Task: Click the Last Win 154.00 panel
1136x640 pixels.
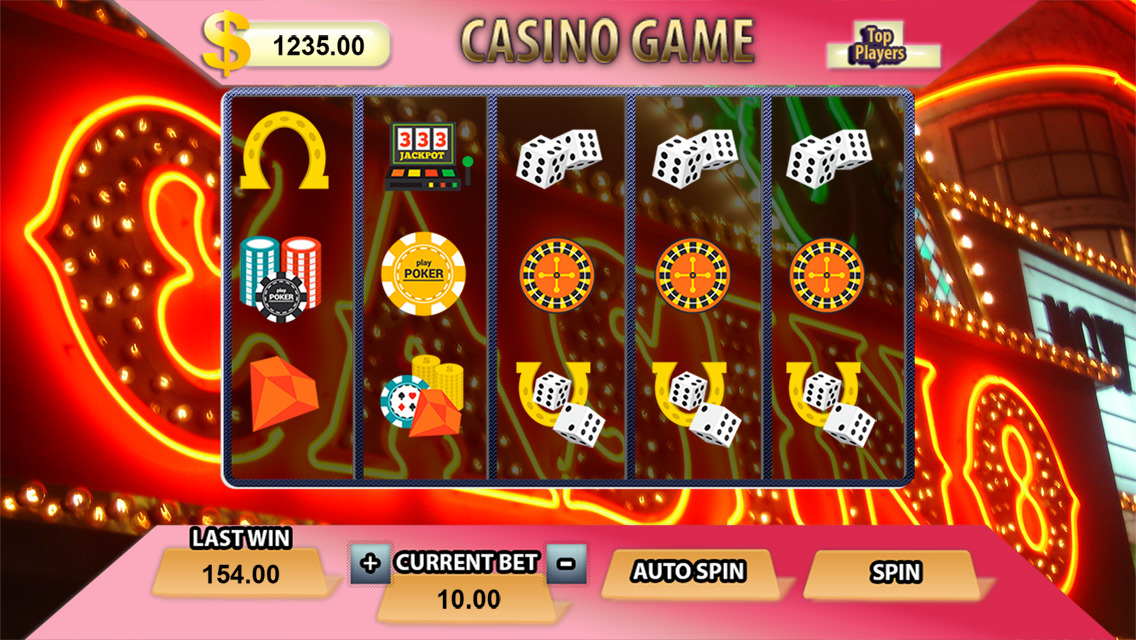Action: coord(241,573)
